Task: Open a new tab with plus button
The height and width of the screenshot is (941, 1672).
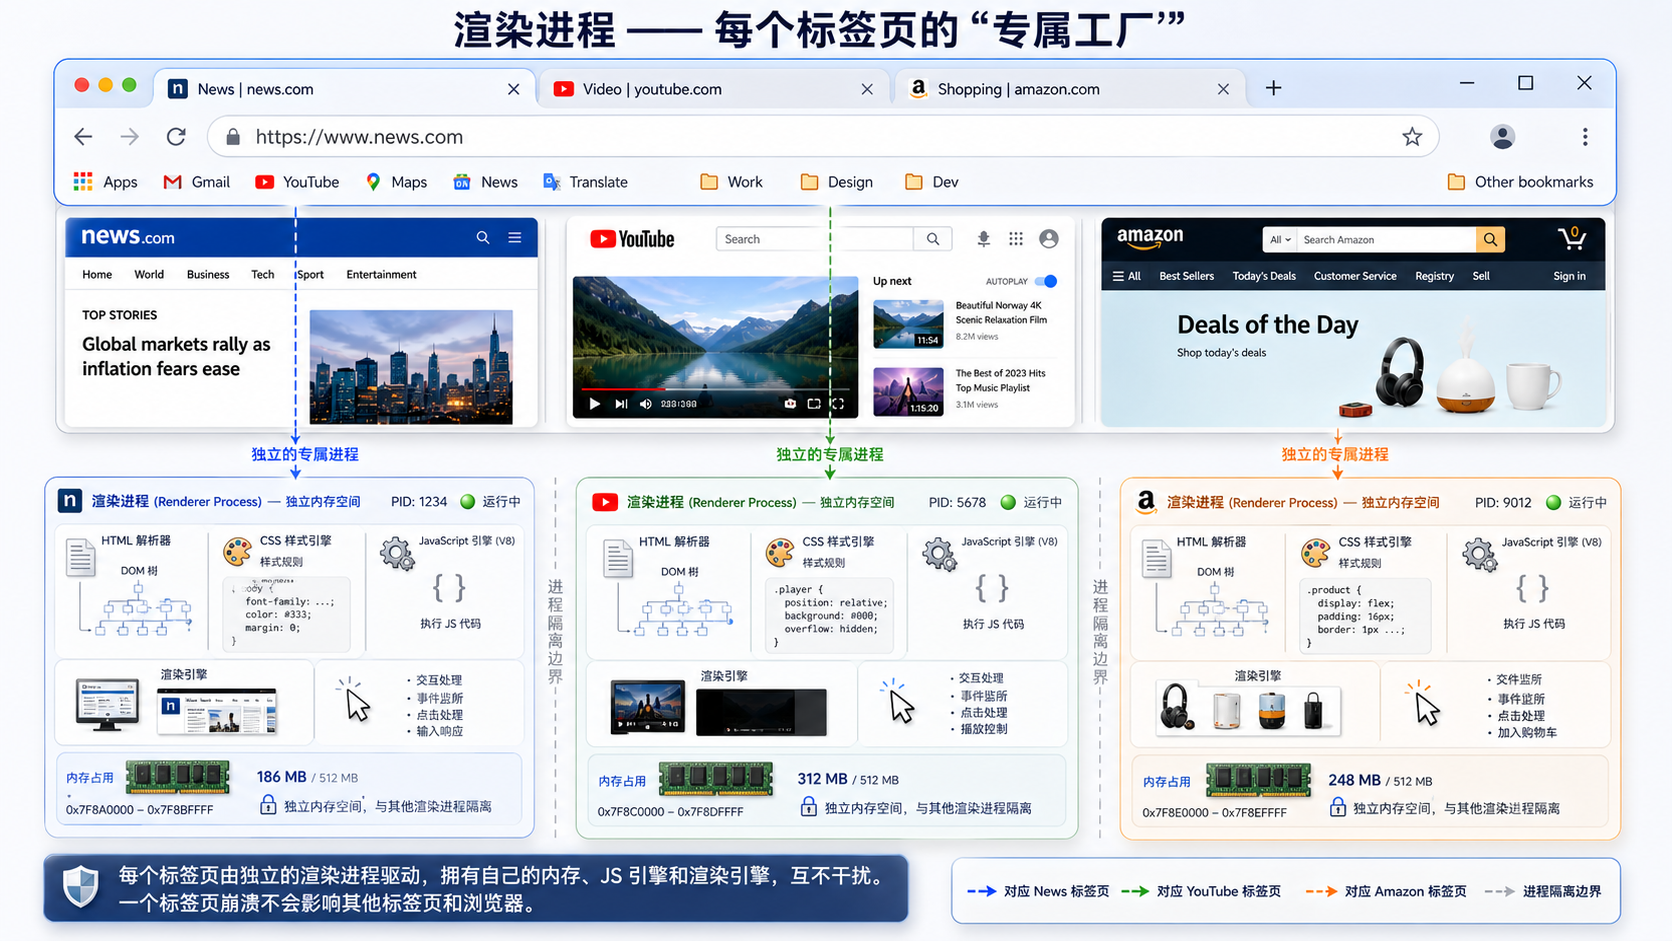Action: click(1273, 88)
